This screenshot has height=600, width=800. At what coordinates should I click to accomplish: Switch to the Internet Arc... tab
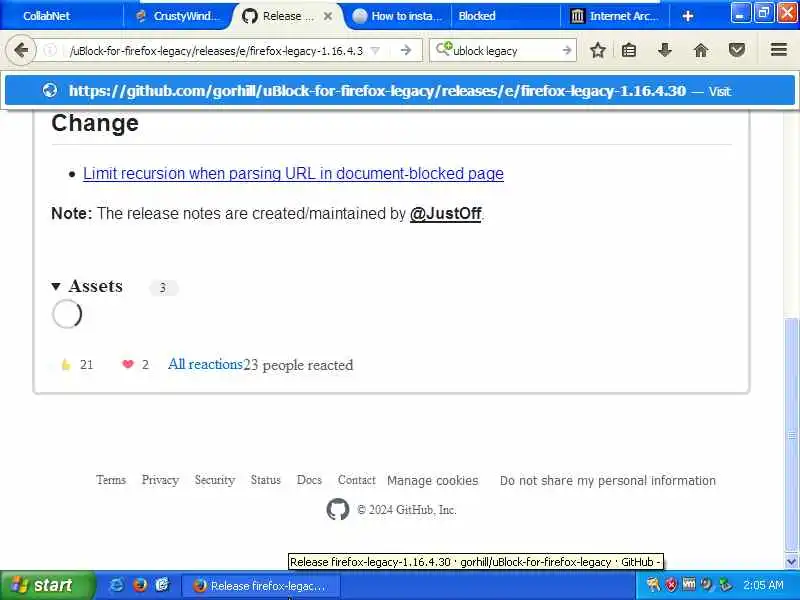point(614,16)
